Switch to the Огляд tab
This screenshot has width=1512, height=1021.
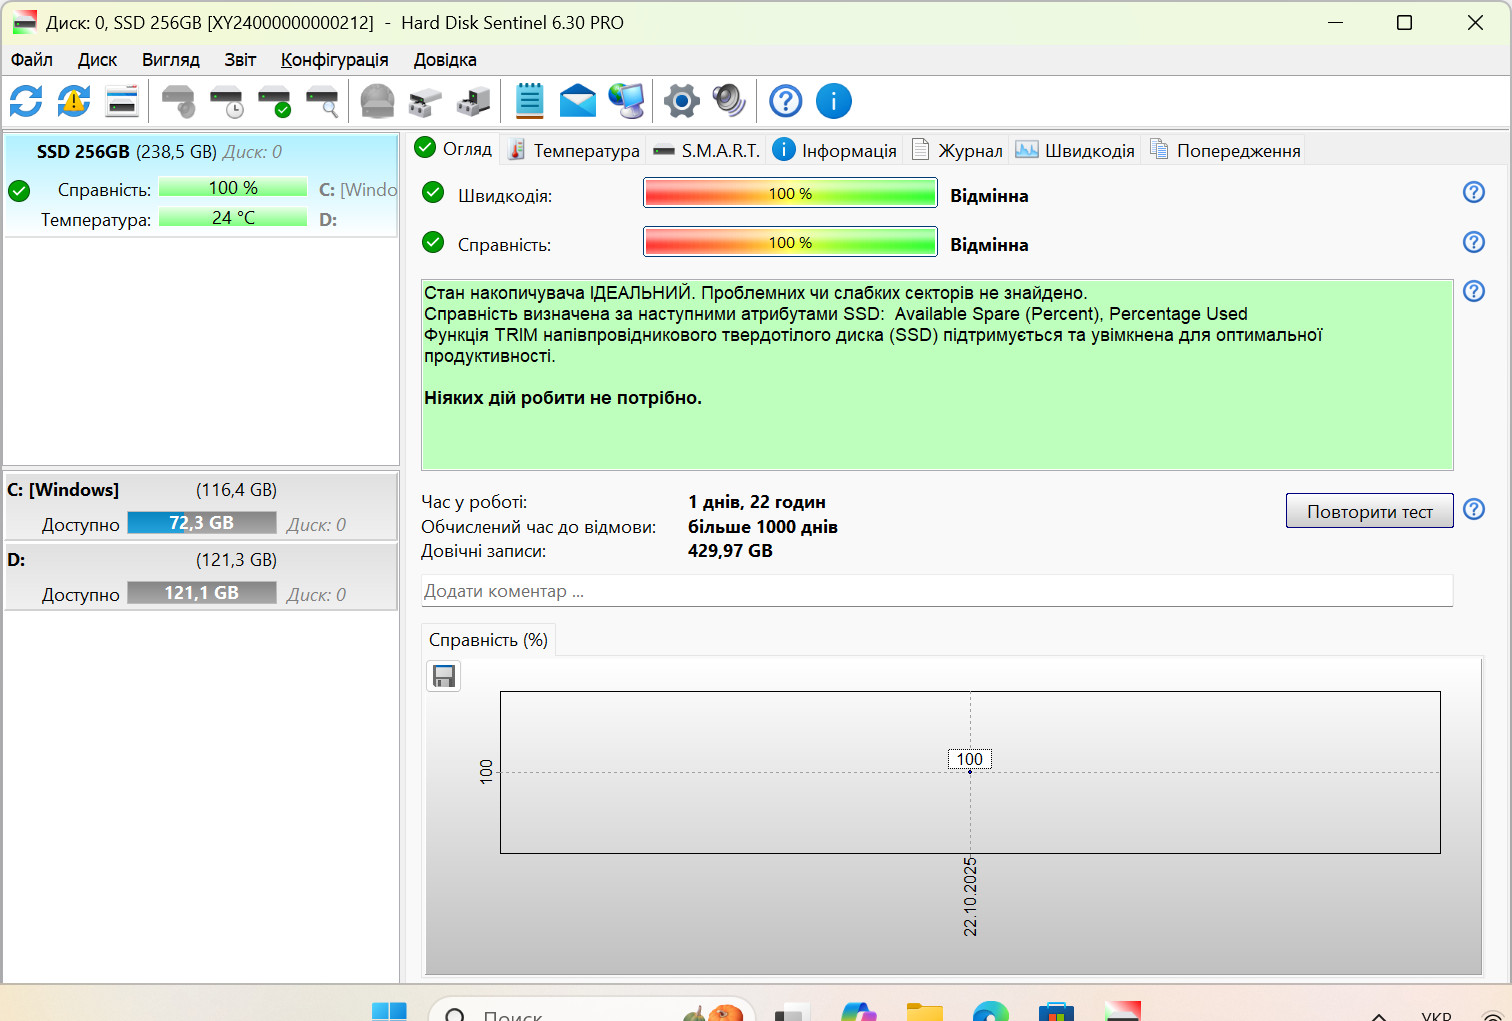(454, 149)
